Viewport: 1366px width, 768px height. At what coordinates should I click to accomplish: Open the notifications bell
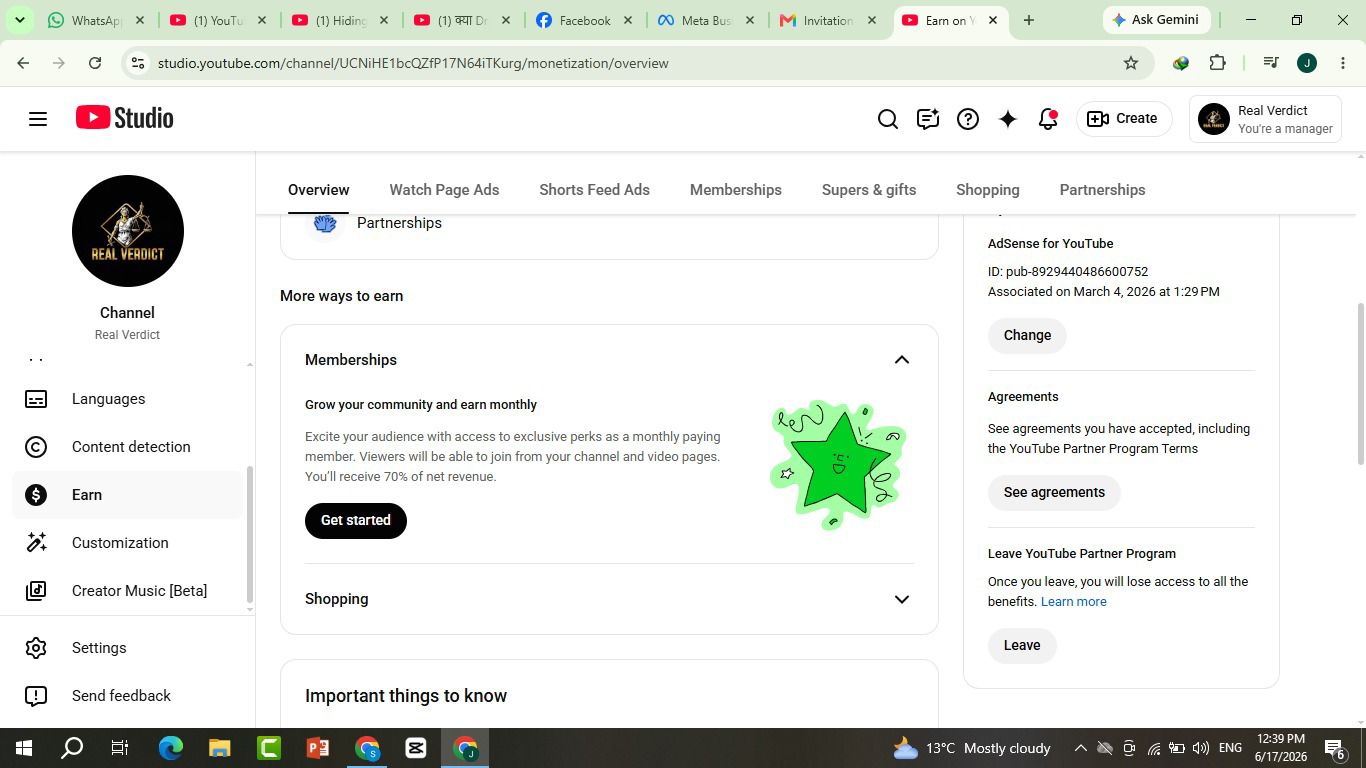1048,119
